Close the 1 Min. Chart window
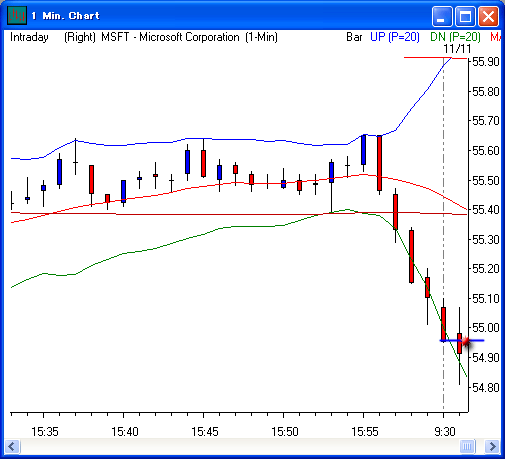 tap(488, 16)
